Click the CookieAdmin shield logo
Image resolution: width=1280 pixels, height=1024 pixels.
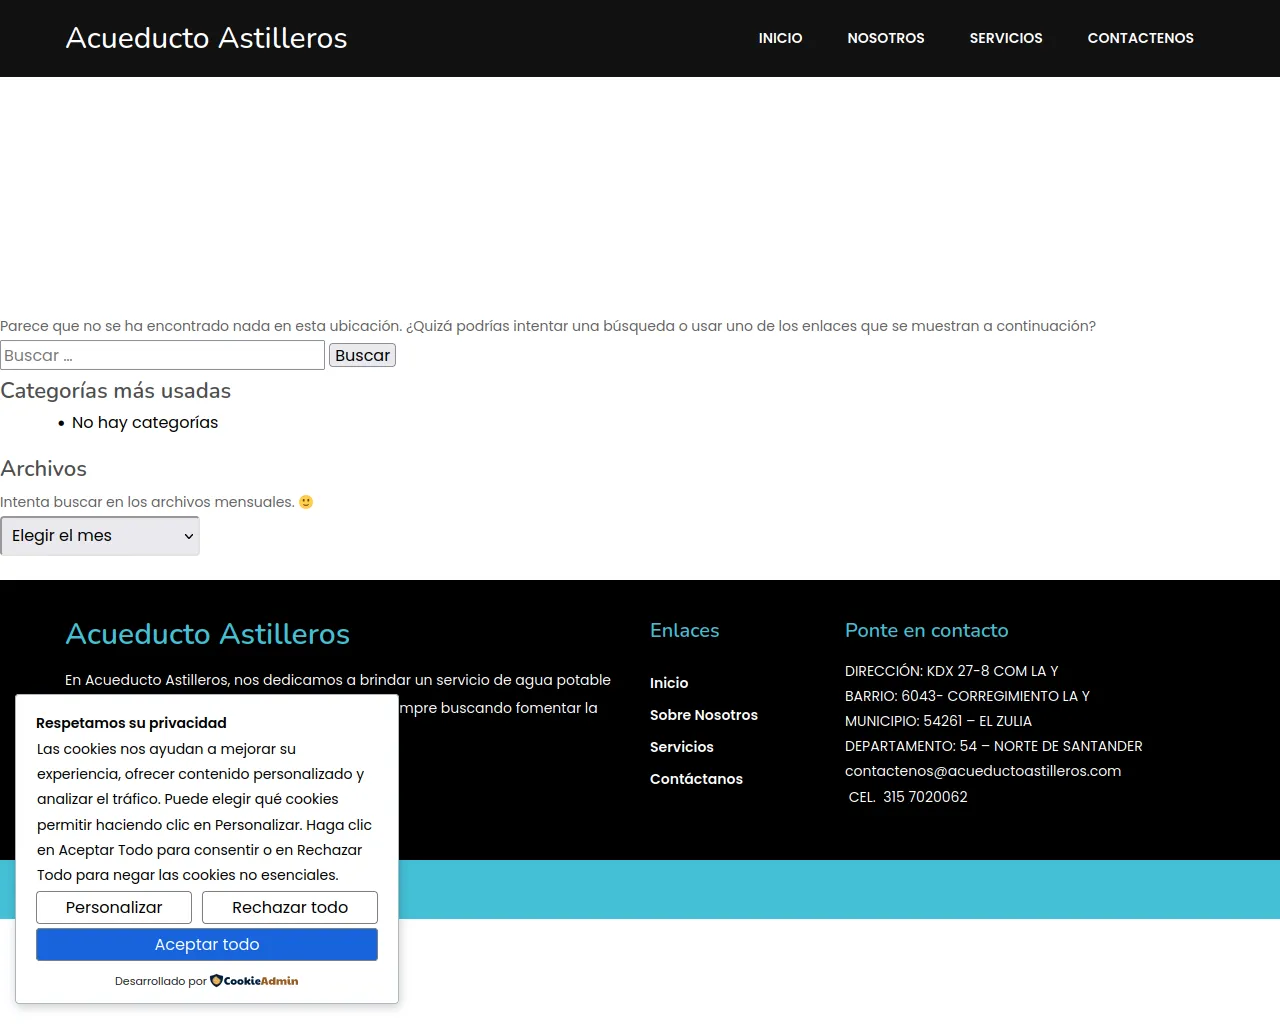click(216, 981)
